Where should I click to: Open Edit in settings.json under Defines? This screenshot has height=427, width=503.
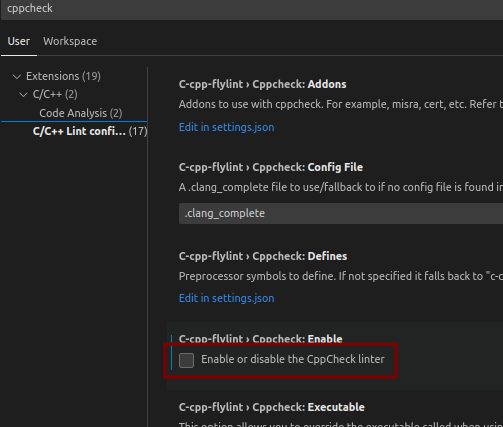[227, 298]
